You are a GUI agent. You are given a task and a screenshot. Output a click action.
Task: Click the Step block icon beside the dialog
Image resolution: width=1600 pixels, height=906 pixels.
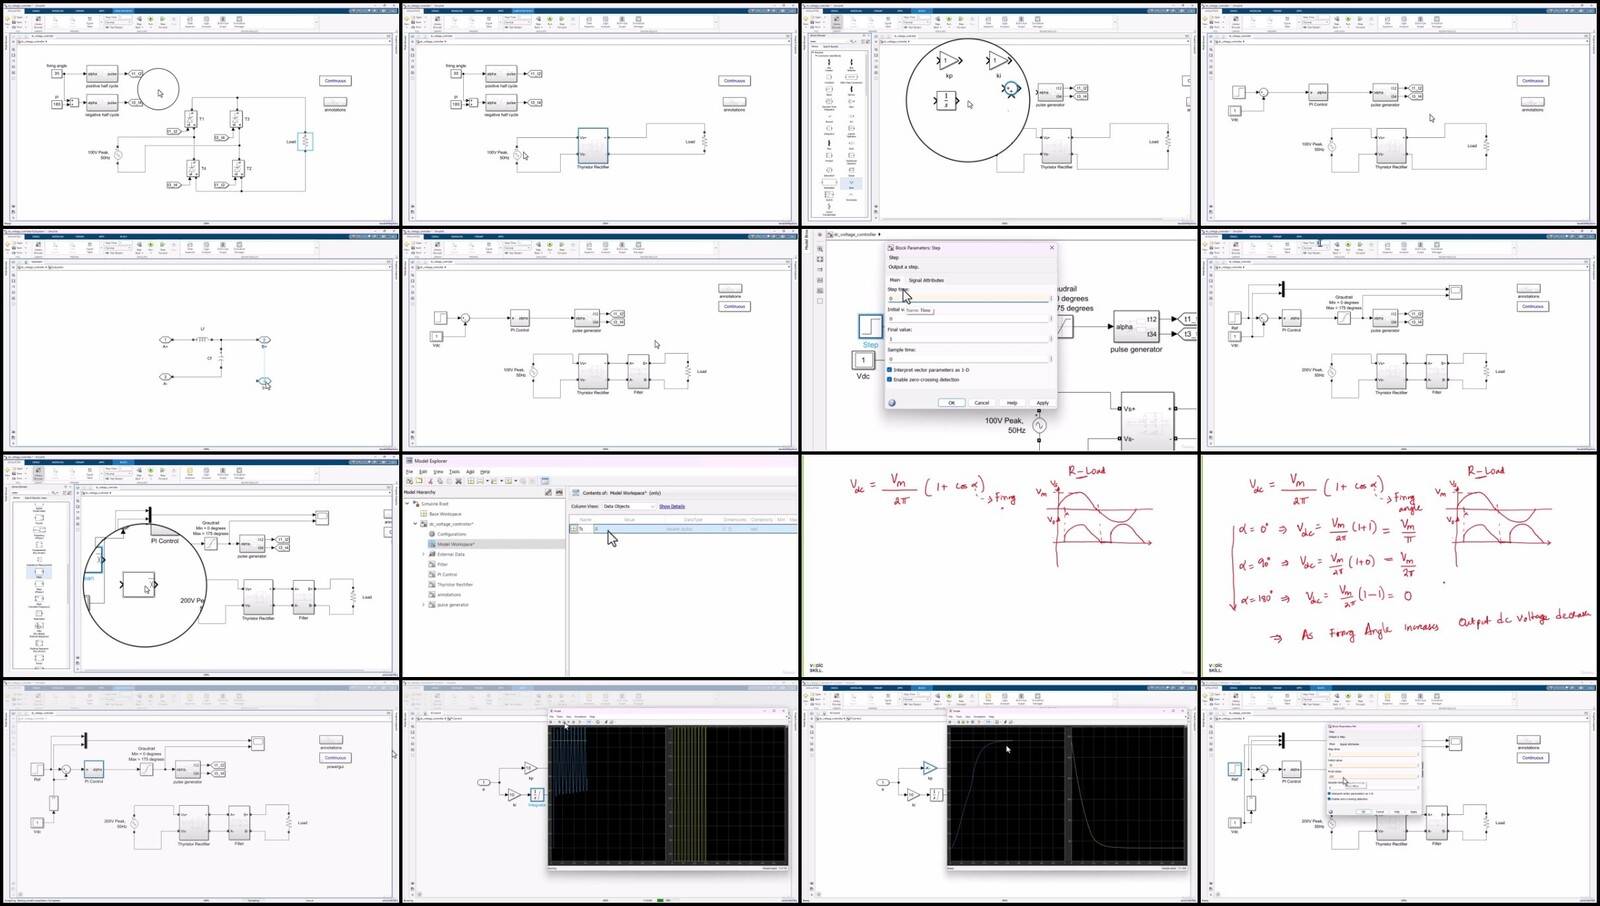pyautogui.click(x=869, y=327)
